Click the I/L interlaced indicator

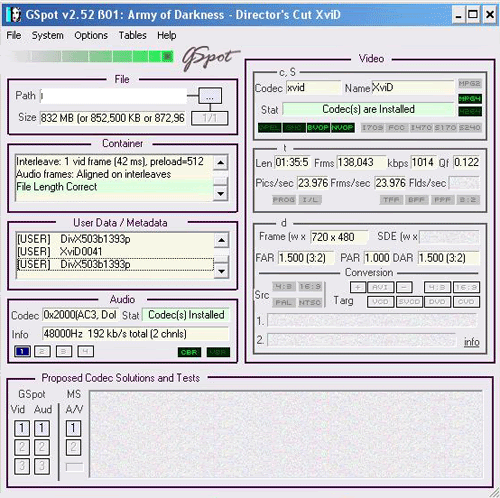coord(310,200)
